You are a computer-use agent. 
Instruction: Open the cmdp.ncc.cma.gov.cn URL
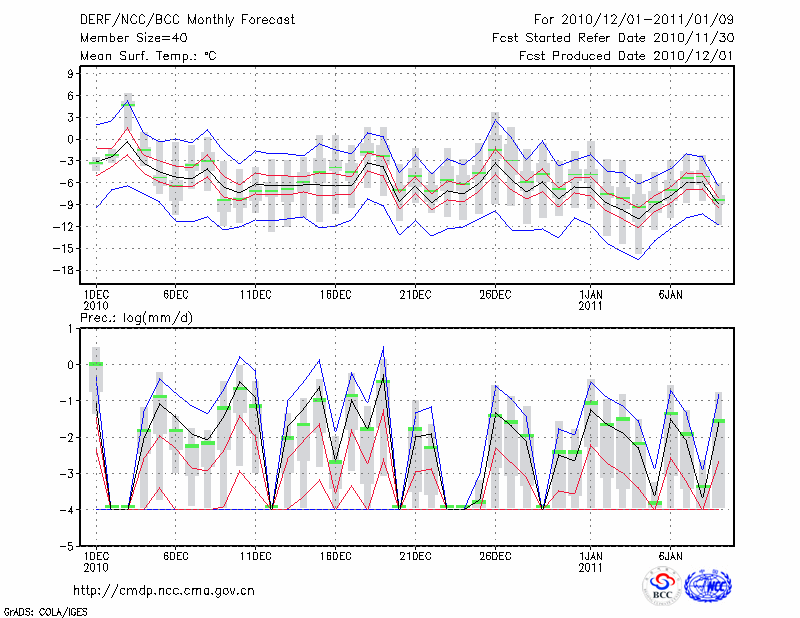(164, 590)
